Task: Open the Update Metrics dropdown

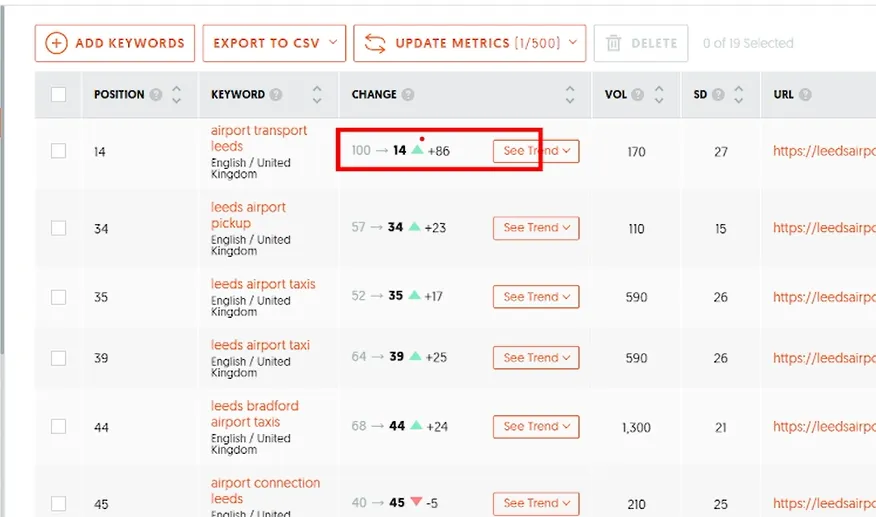Action: 470,43
